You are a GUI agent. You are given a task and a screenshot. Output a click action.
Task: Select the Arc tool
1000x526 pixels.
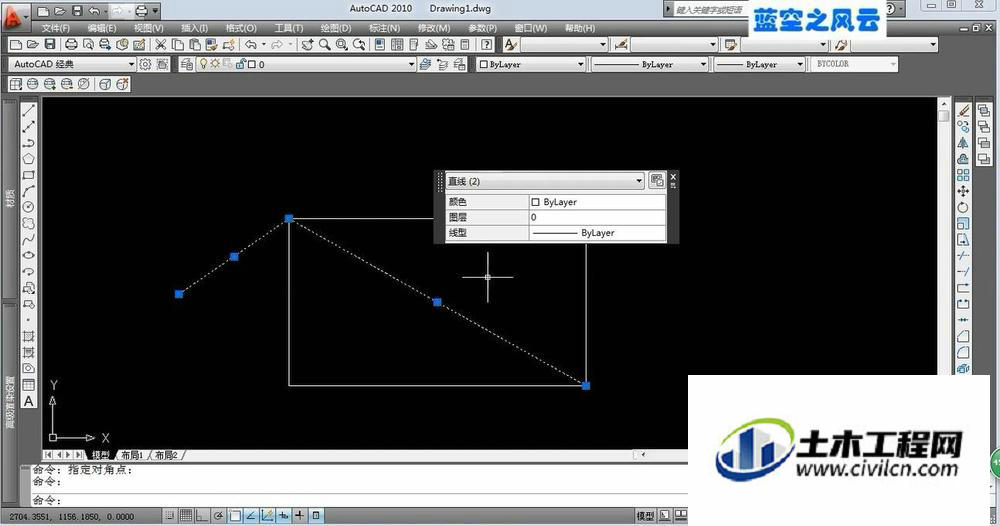(x=29, y=191)
